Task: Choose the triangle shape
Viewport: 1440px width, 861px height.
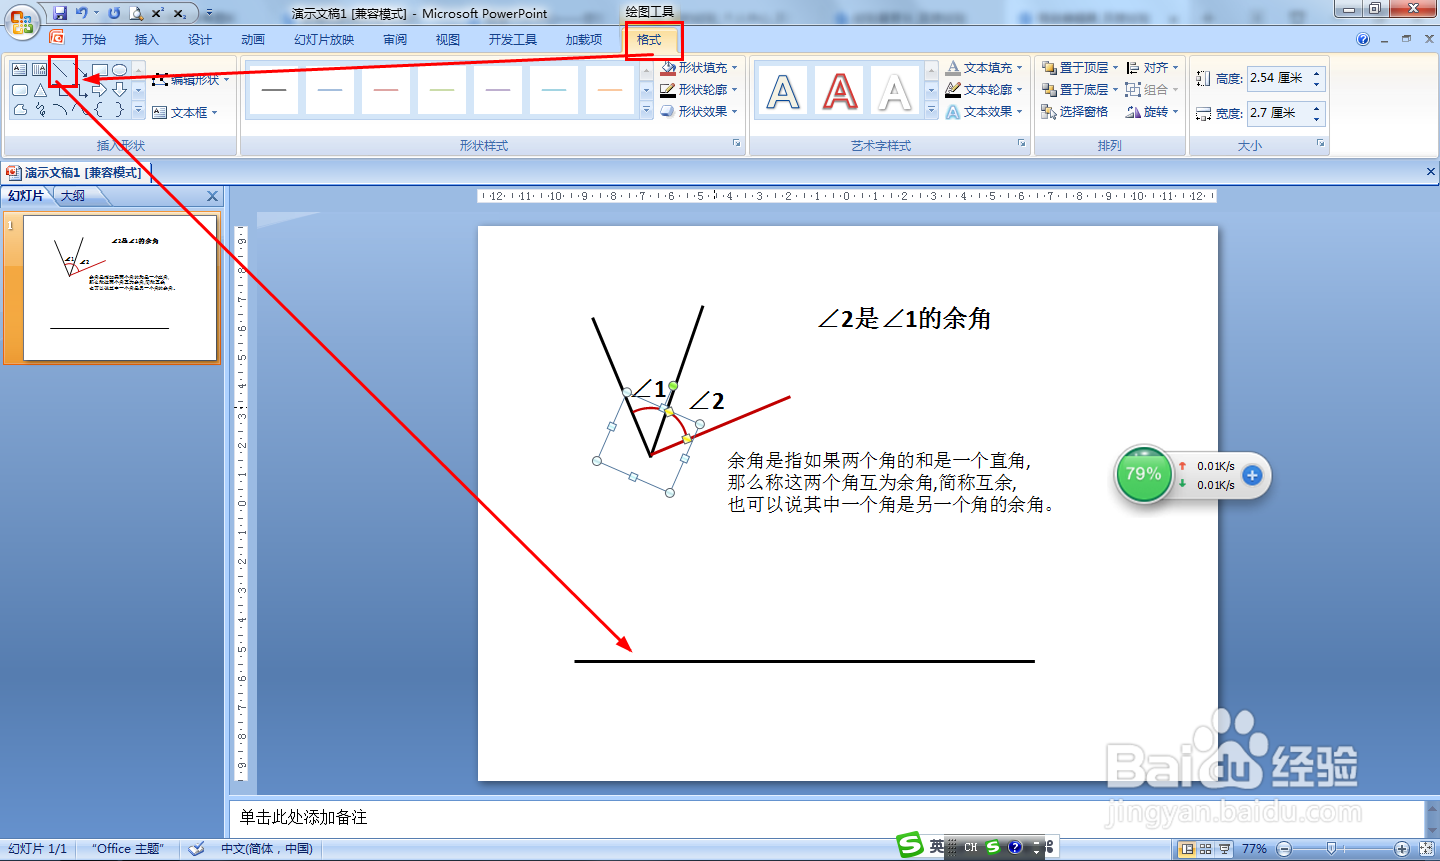Action: point(40,90)
